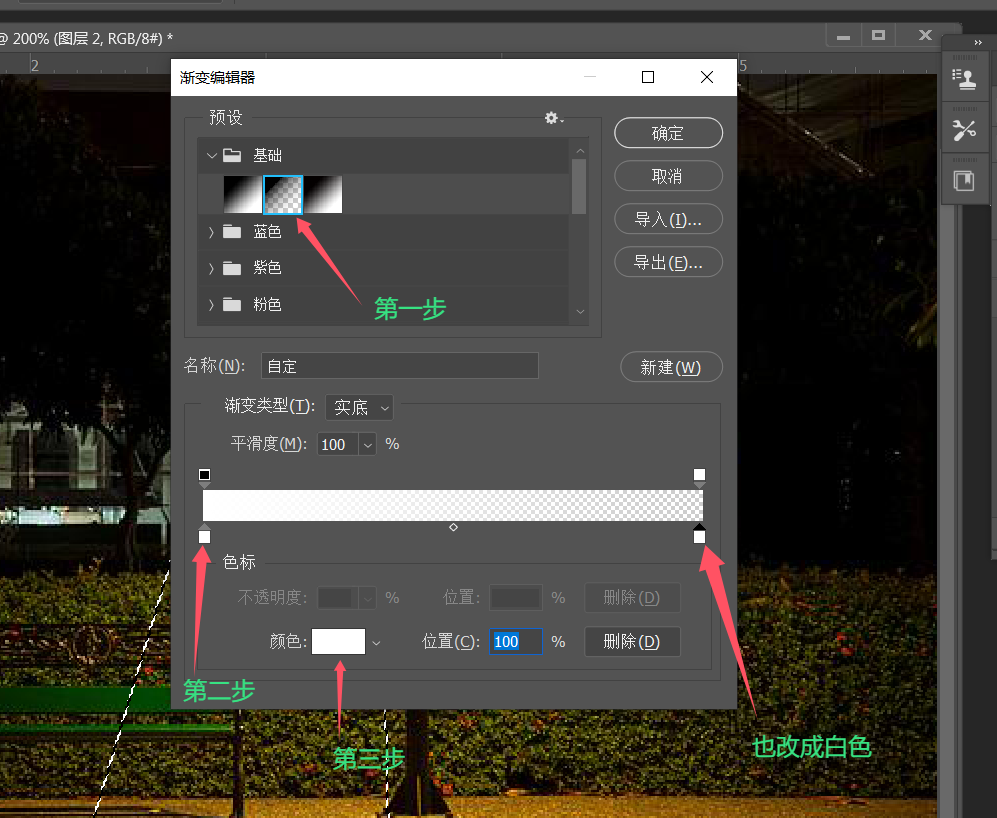Viewport: 997px width, 818px height.
Task: Expand the 紫色 preset folder
Action: (211, 268)
